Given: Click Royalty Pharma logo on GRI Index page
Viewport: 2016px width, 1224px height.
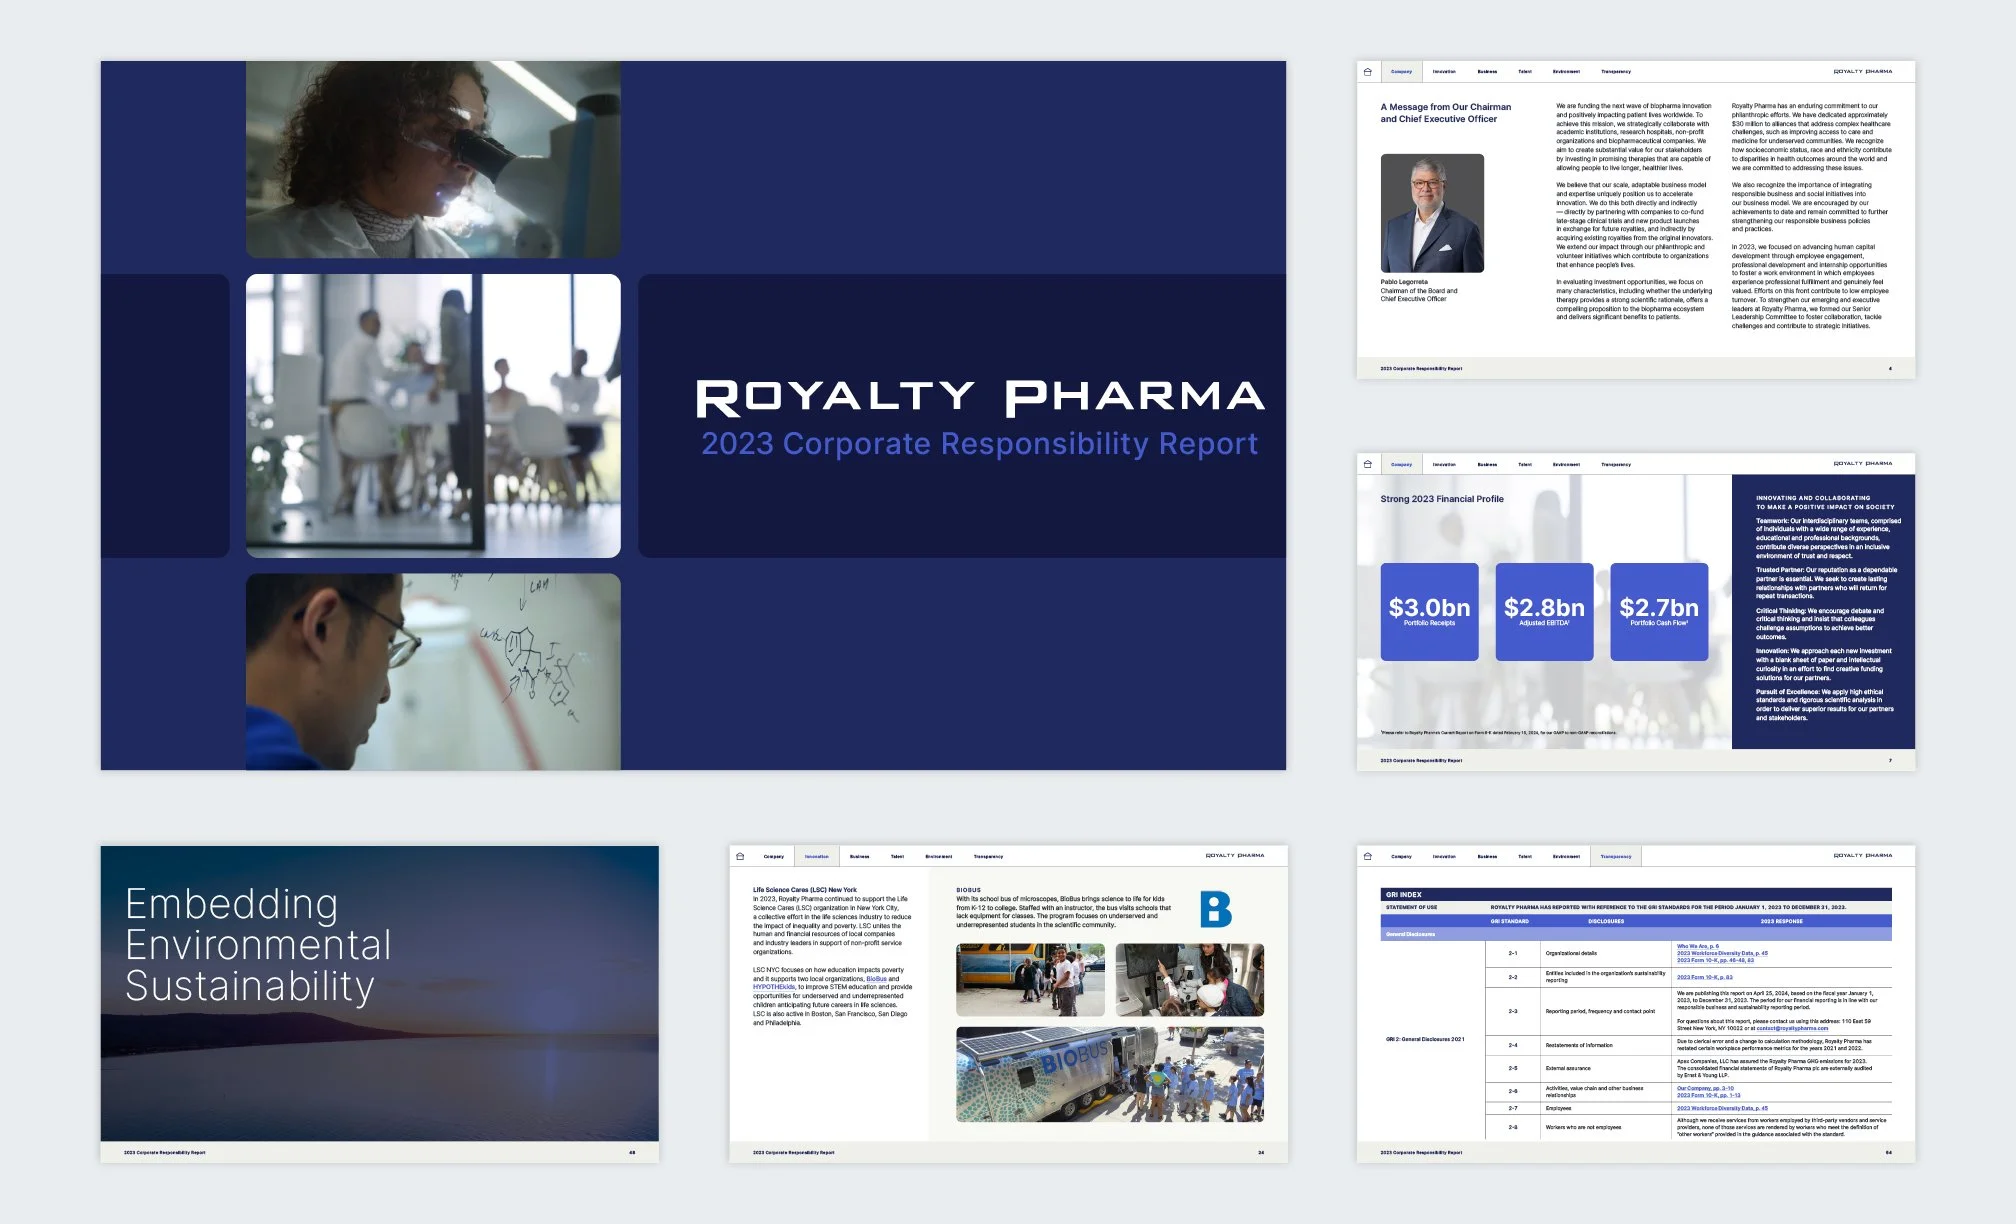Looking at the screenshot, I should coord(1862,856).
